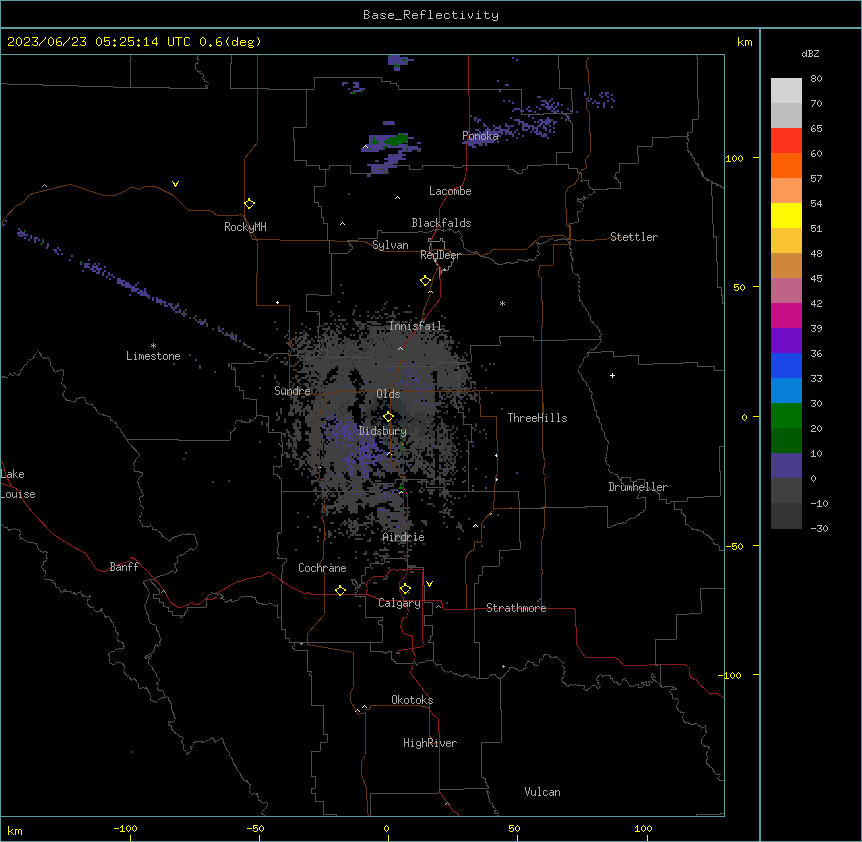862x842 pixels.
Task: Select the yellow diamond marker south of RedDeer
Action: (426, 281)
